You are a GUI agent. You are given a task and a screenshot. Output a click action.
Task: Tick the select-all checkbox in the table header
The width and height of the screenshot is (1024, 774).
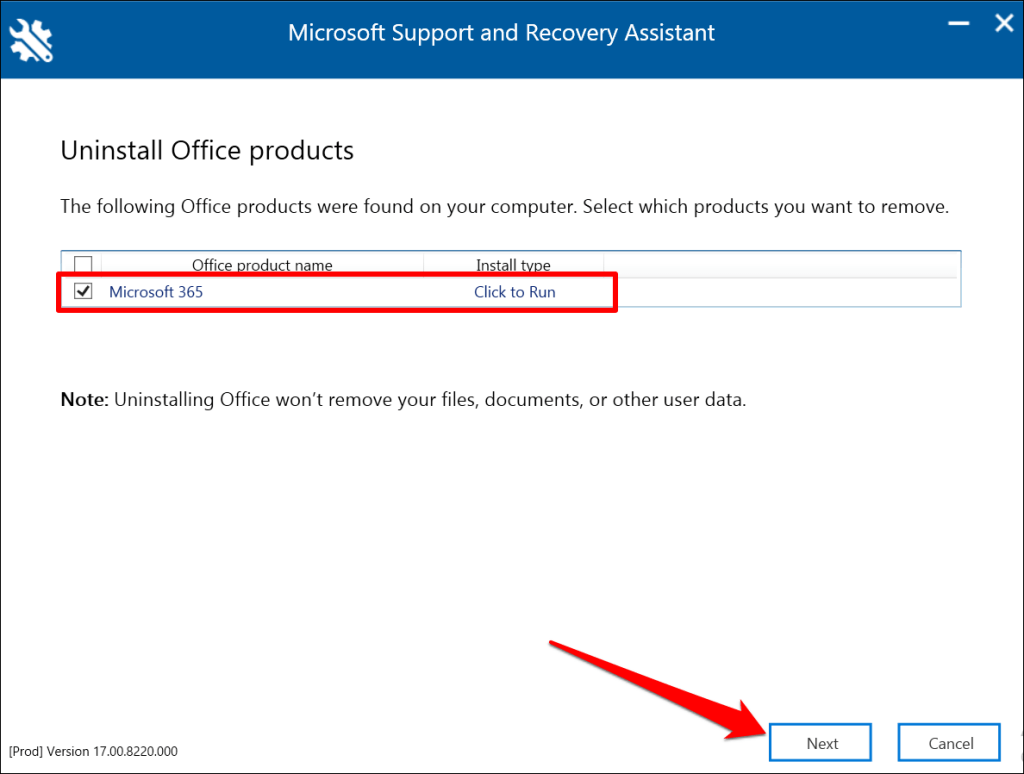tap(84, 265)
